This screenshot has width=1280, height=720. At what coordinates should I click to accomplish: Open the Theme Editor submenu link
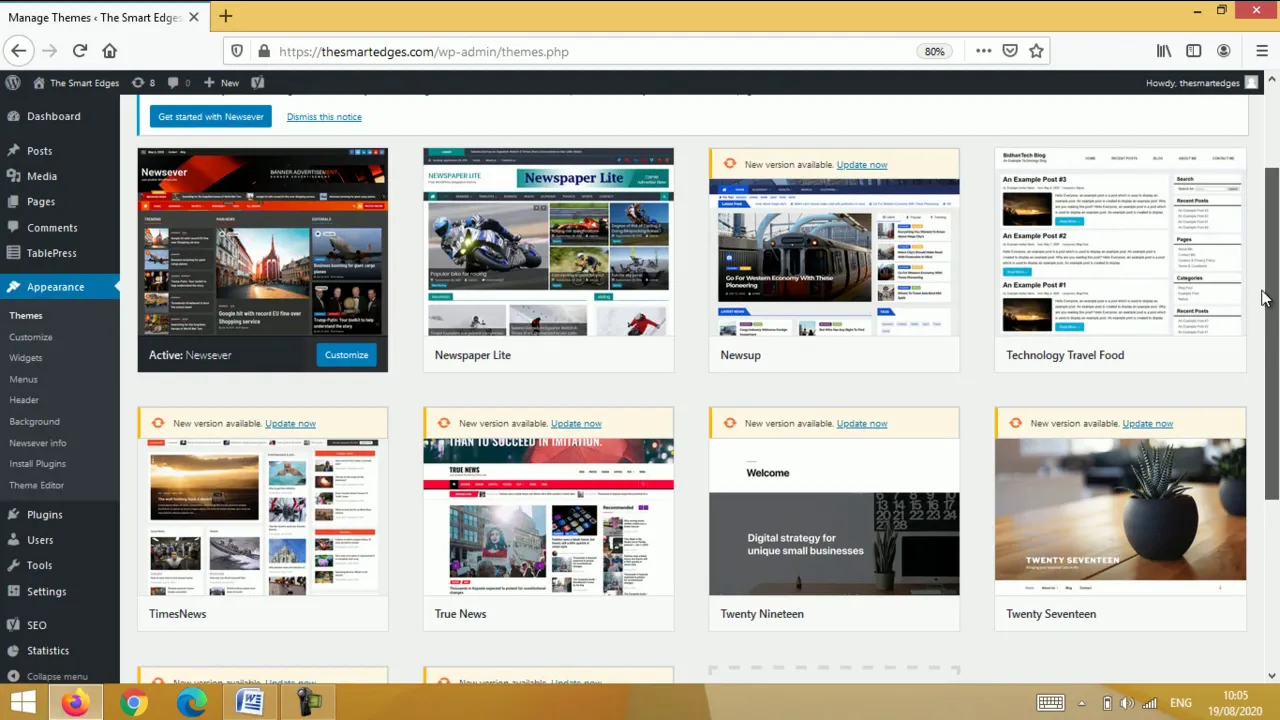pyautogui.click(x=37, y=485)
